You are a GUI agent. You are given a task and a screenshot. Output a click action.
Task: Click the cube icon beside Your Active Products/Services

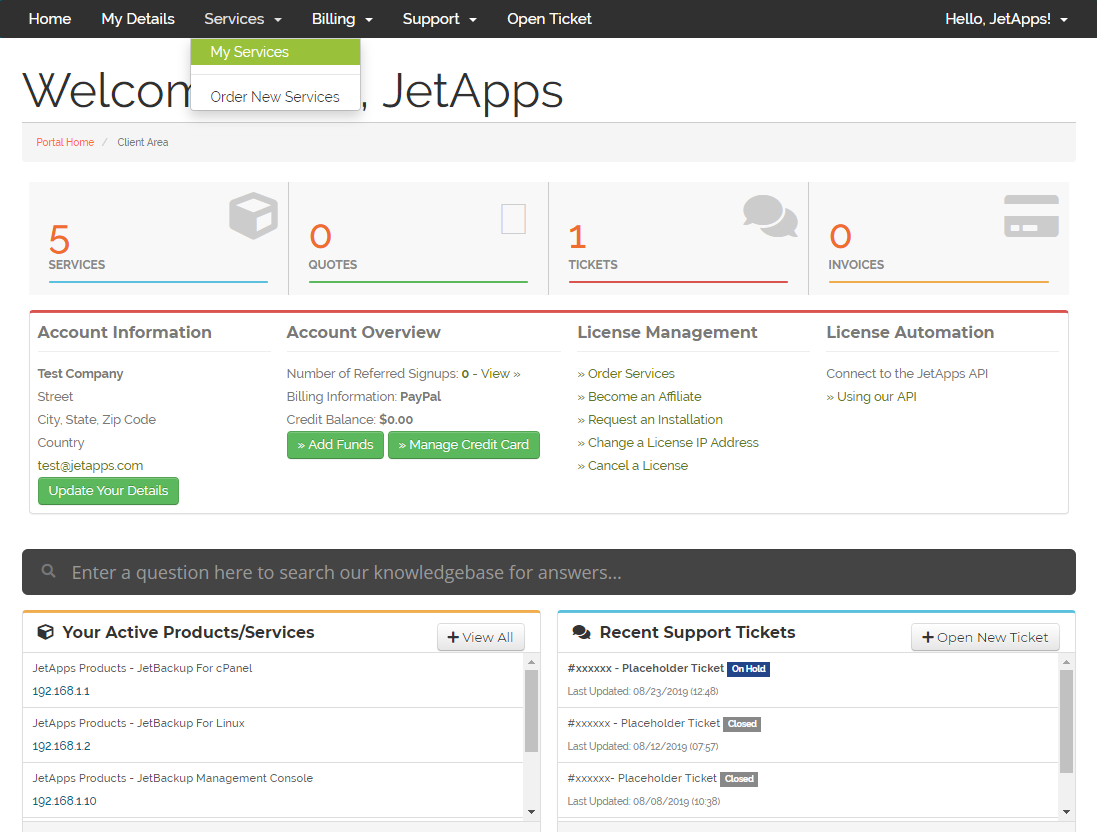(45, 632)
